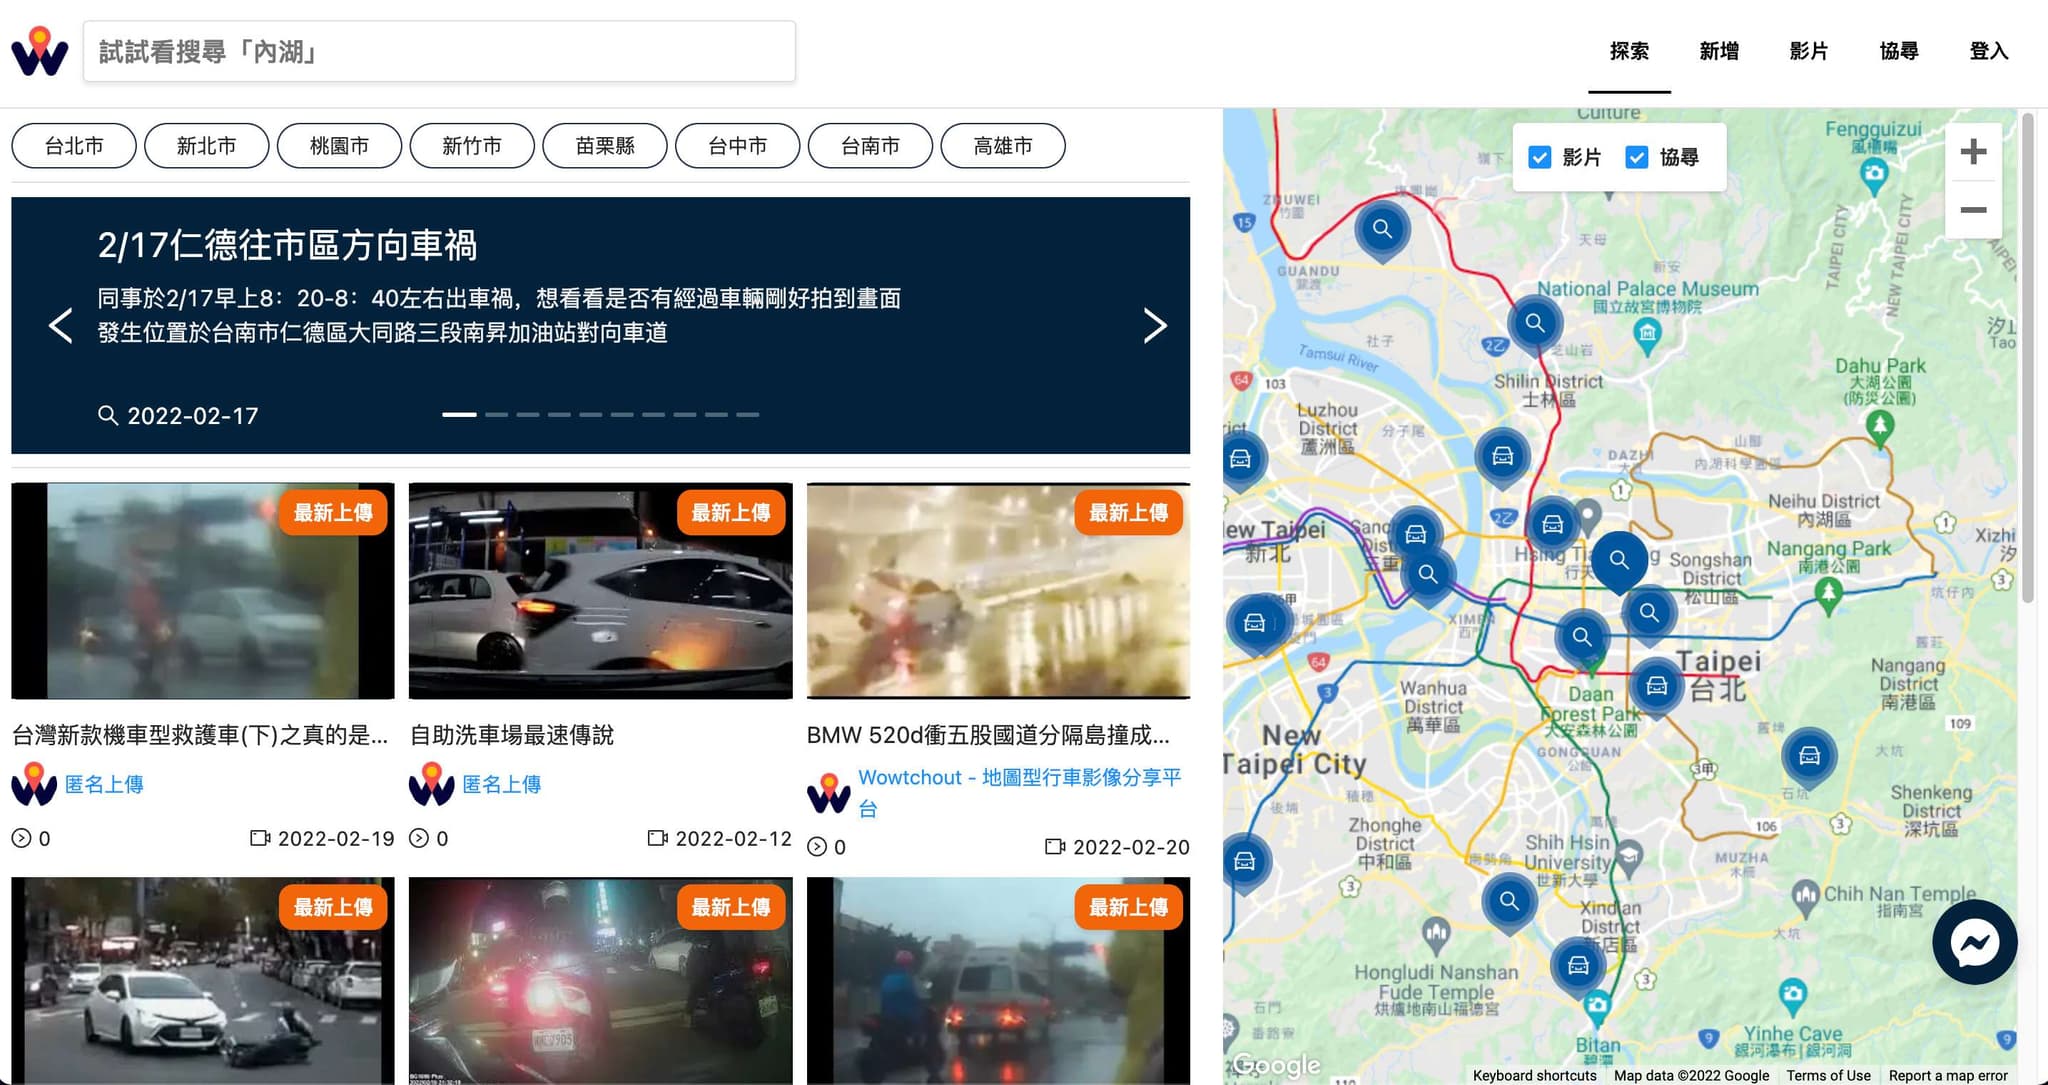Advance the carousel with the right arrow
2048x1085 pixels.
click(1155, 325)
